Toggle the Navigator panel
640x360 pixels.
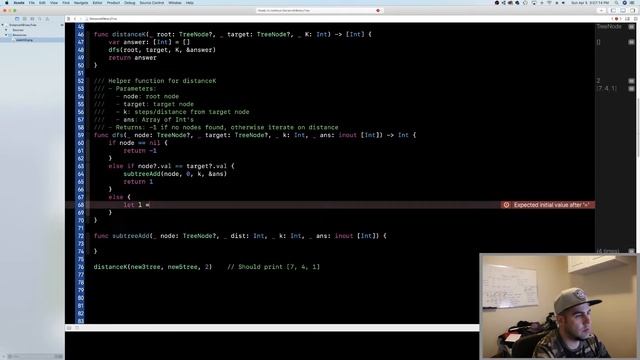[x=613, y=11]
